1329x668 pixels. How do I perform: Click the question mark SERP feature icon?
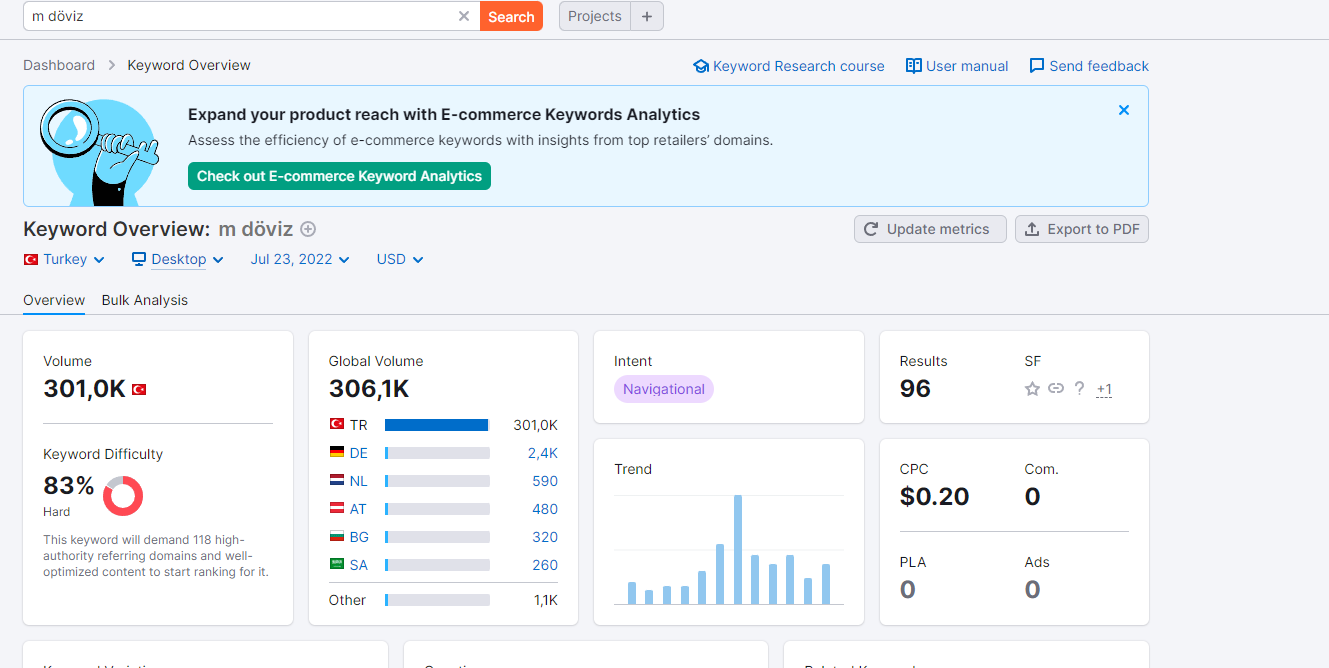pos(1080,388)
